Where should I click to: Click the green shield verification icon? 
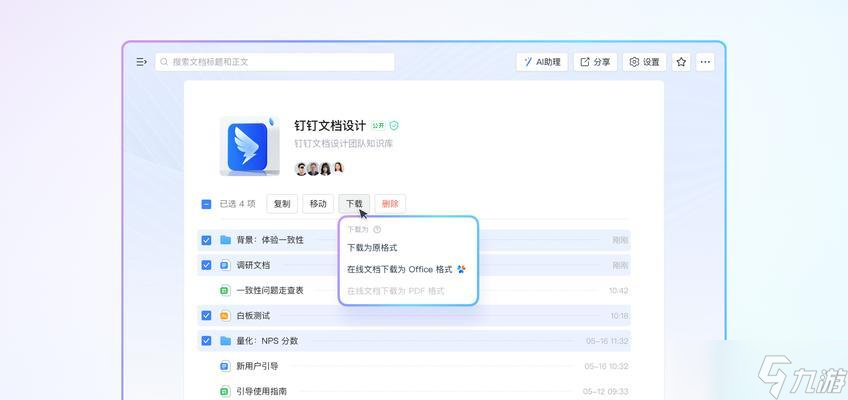394,126
